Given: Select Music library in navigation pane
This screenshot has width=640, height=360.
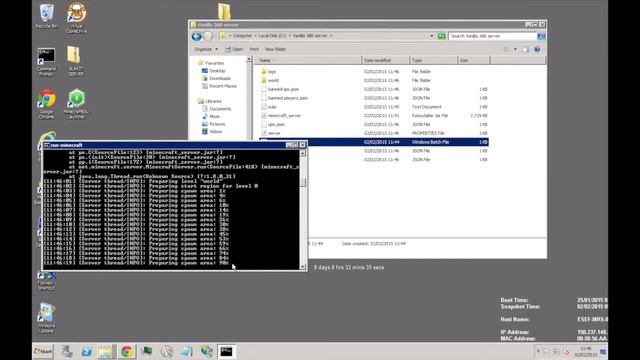Looking at the screenshot, I should coord(211,116).
